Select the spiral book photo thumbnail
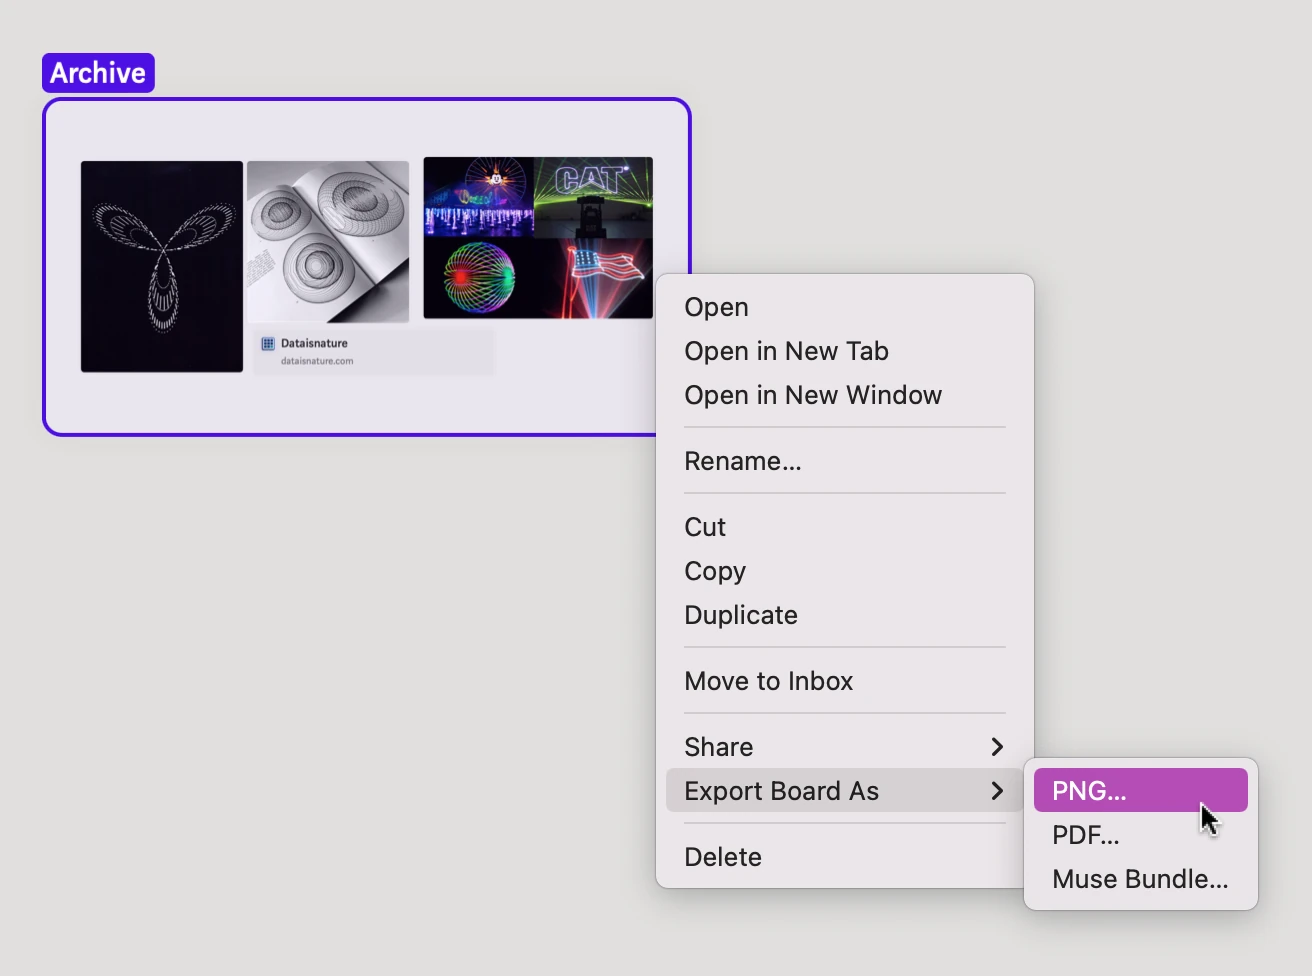The image size is (1312, 976). point(328,241)
